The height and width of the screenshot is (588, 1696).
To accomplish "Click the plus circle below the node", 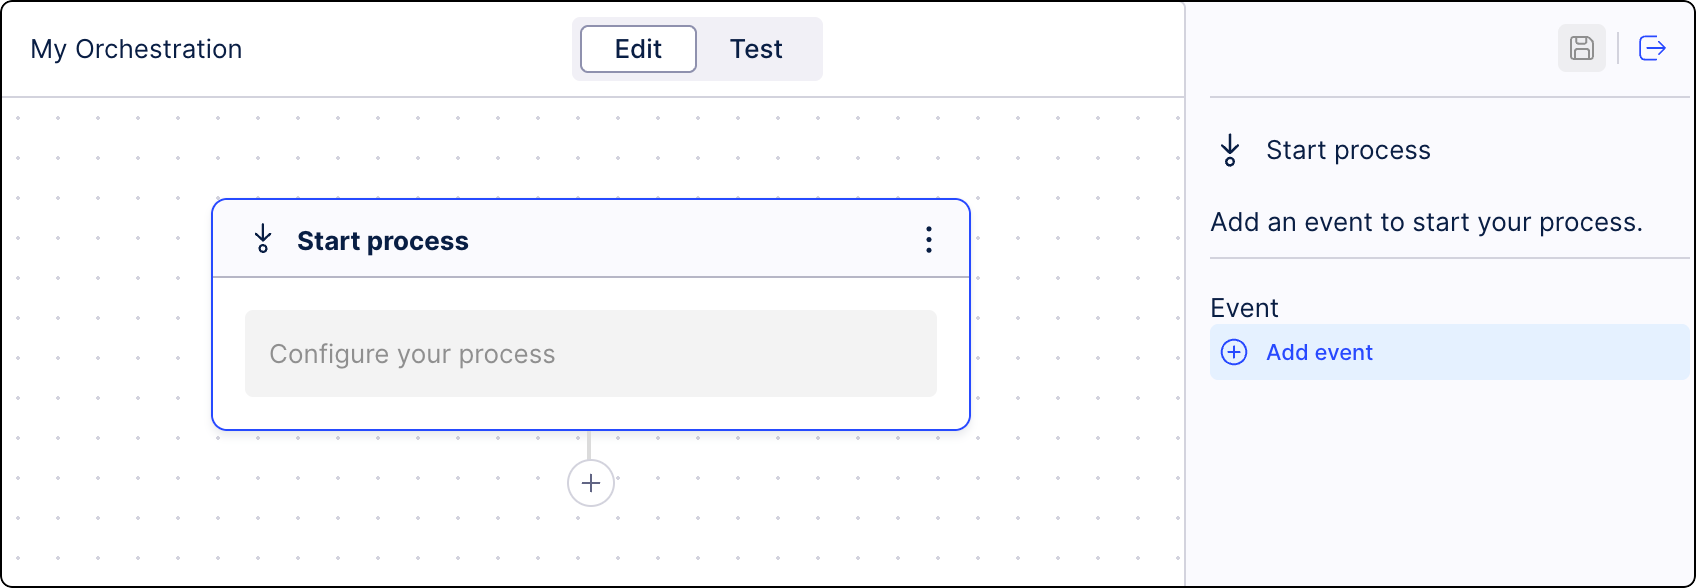I will [x=590, y=483].
